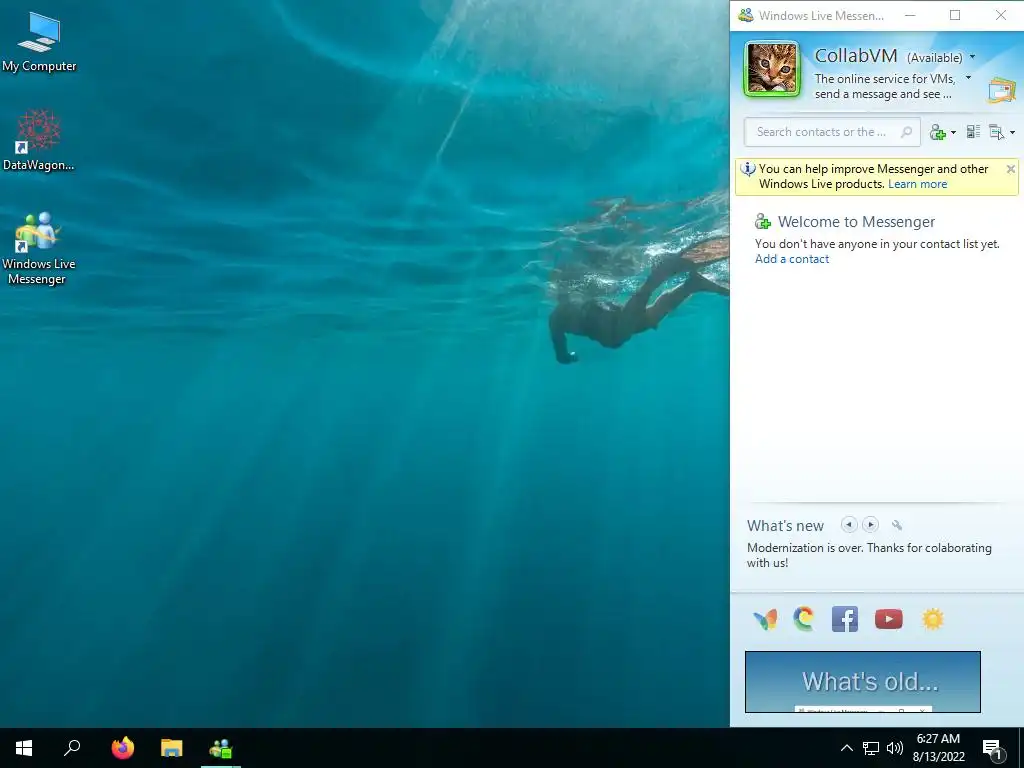Click the info icon on the notification bar
Viewport: 1024px width, 768px height.
(748, 169)
